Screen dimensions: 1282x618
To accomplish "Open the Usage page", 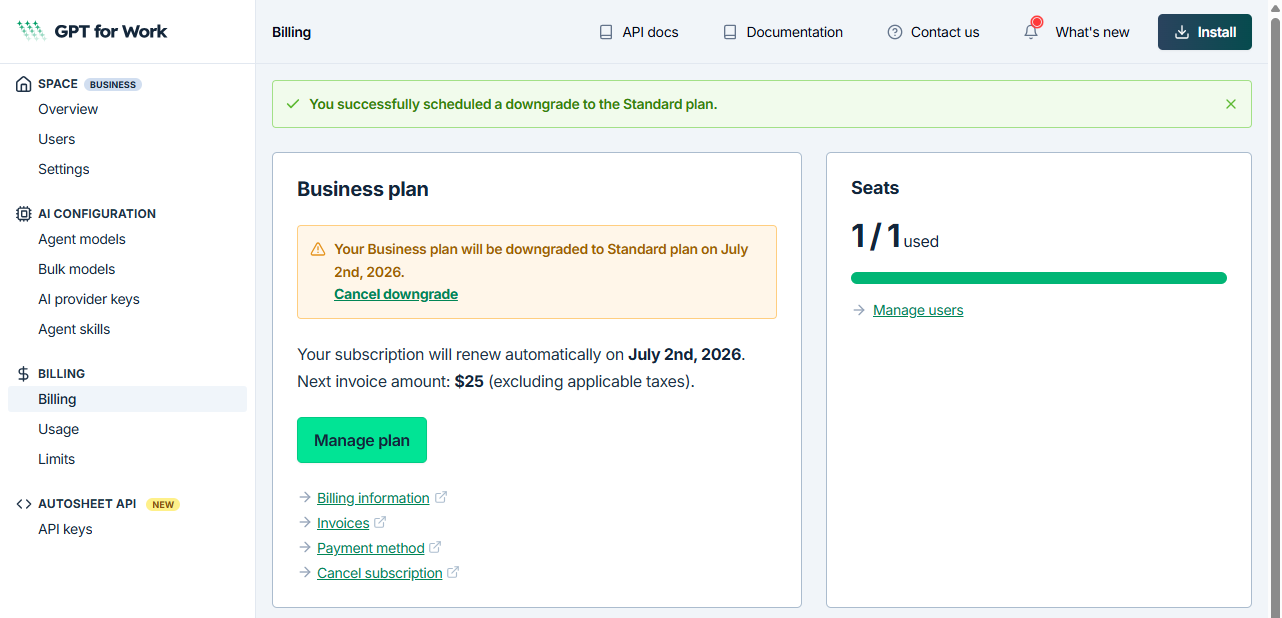I will coord(59,429).
